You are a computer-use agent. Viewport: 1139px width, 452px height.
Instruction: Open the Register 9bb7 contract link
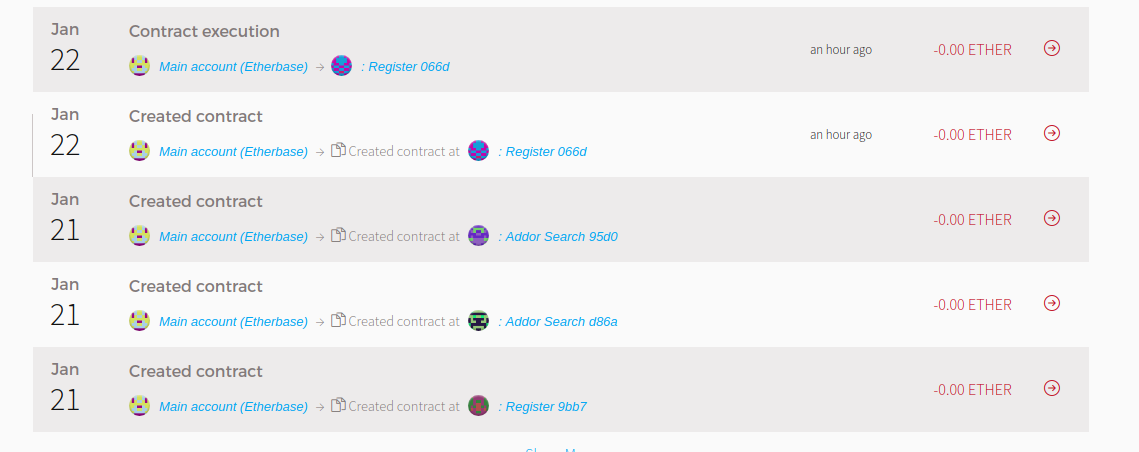pyautogui.click(x=543, y=407)
